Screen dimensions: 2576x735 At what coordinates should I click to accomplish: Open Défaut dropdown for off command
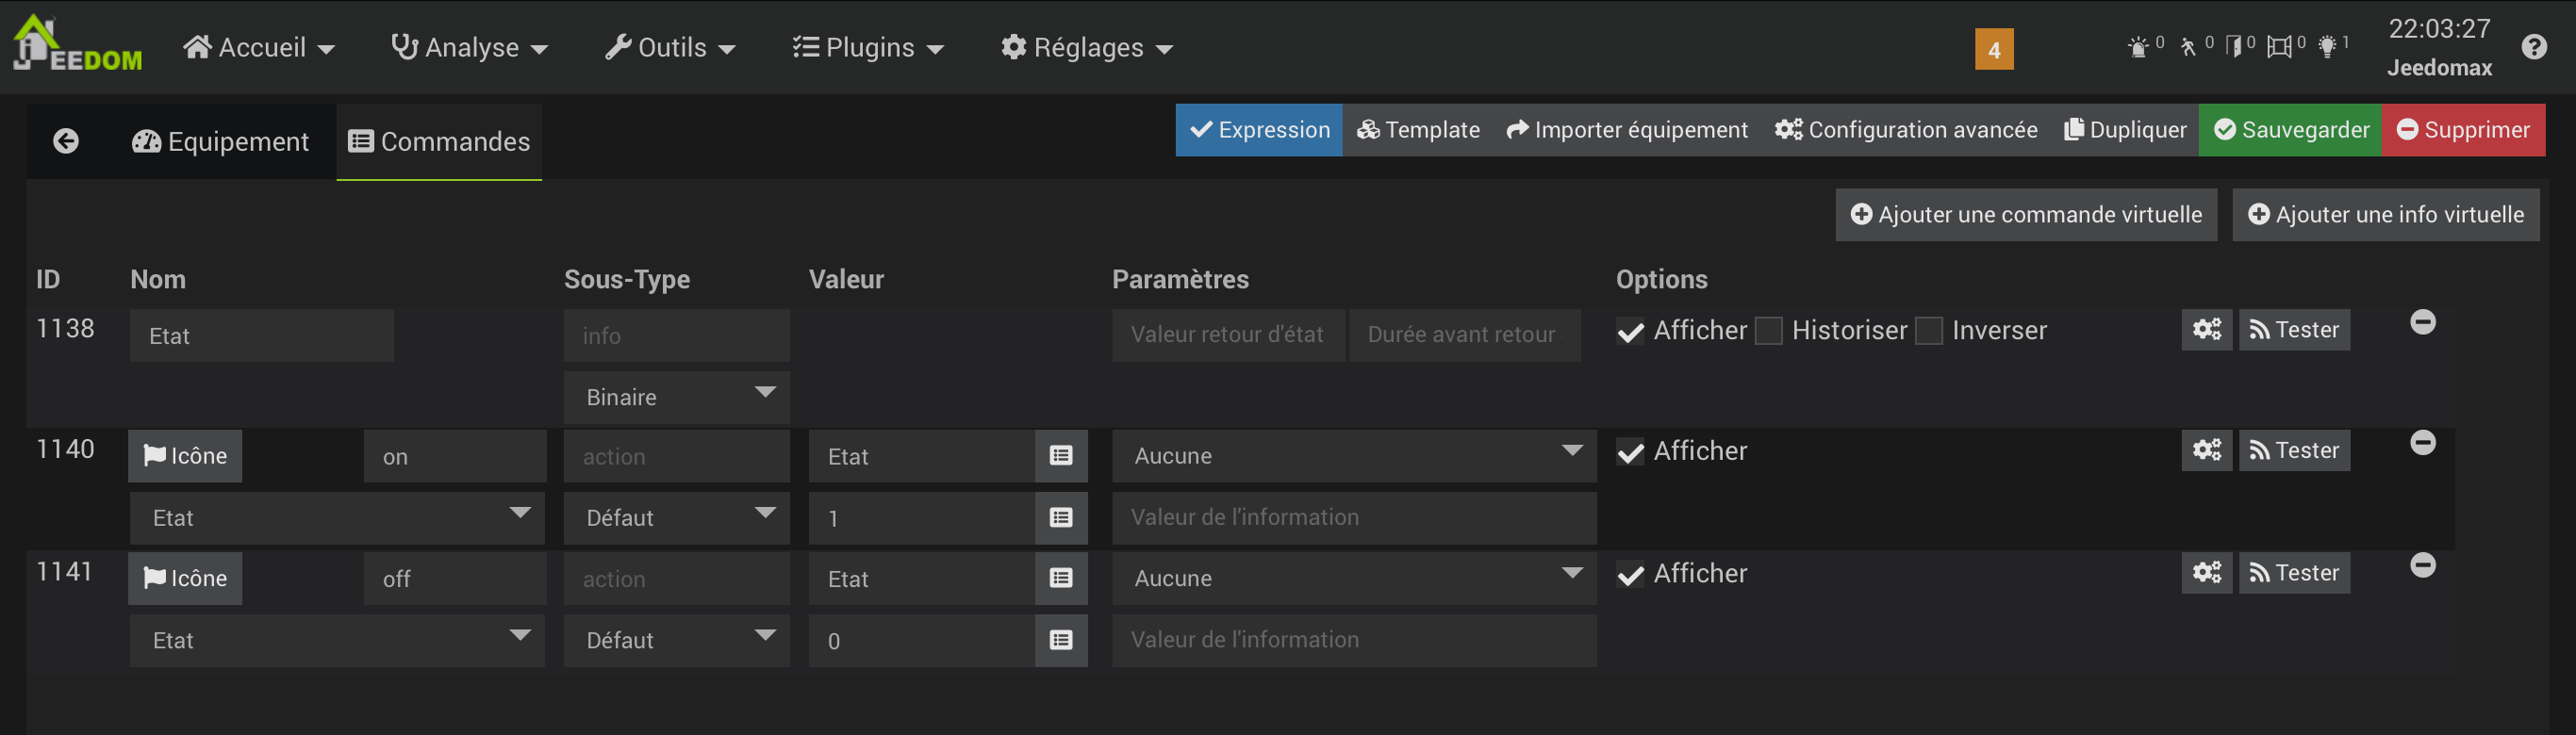677,640
